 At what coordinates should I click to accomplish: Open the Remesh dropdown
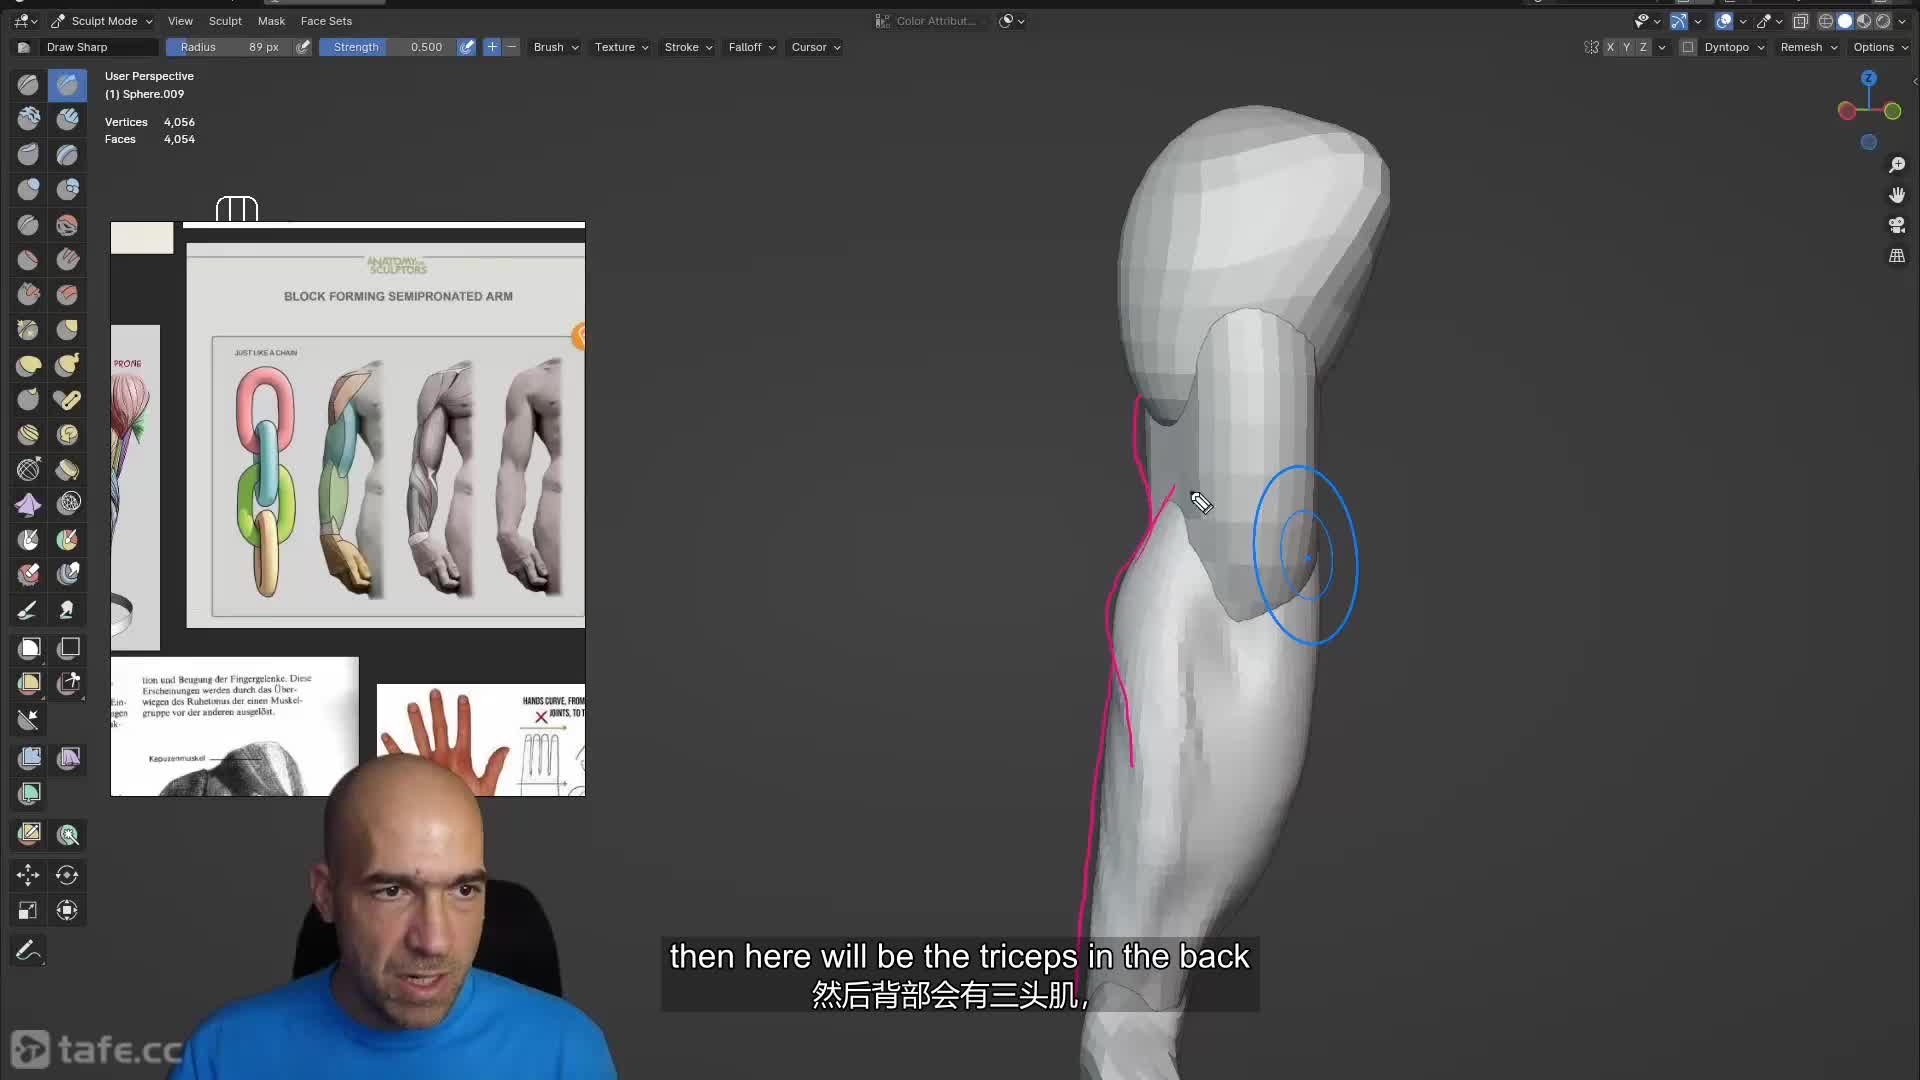[x=1809, y=47]
